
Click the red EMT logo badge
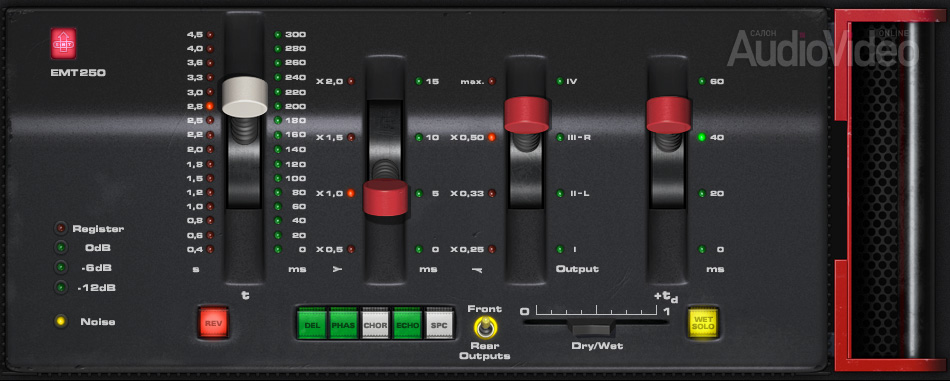[x=64, y=44]
